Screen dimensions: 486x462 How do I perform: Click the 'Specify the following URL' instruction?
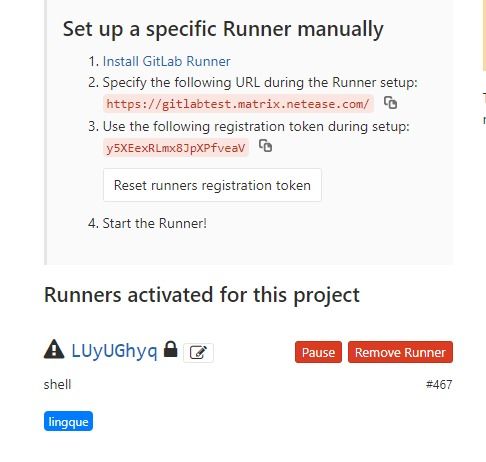260,83
